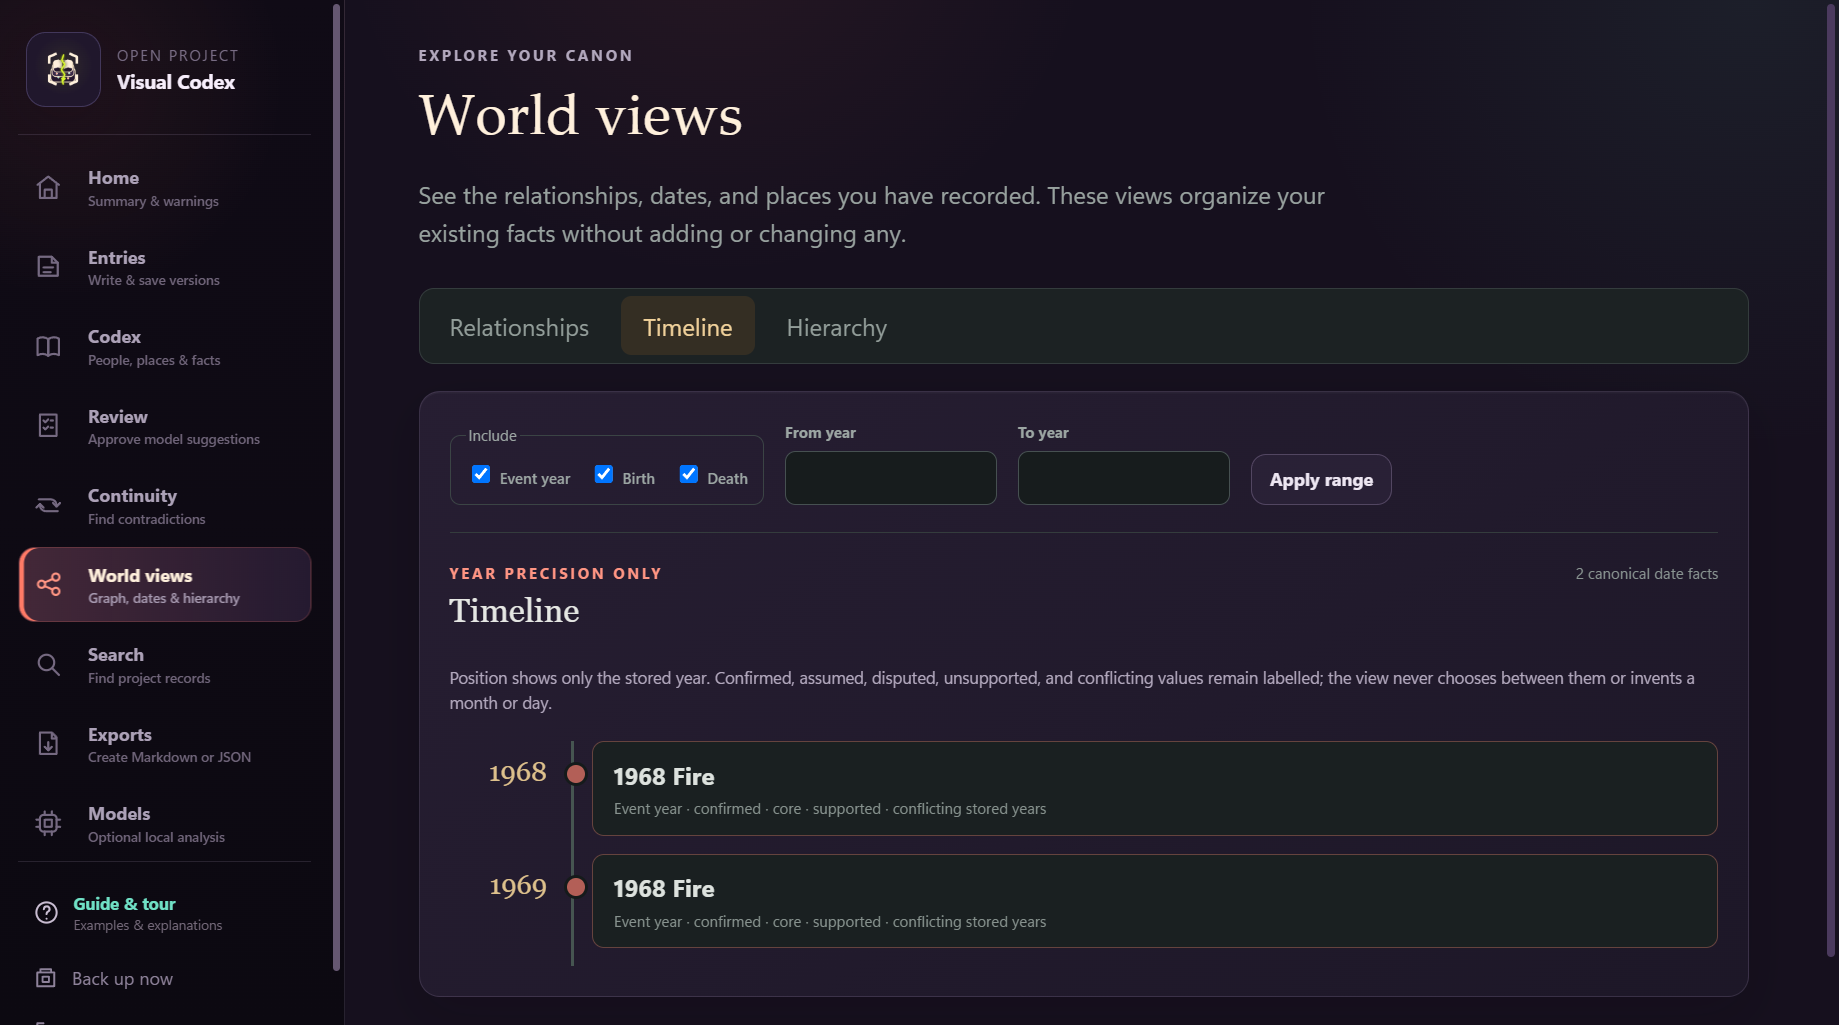The width and height of the screenshot is (1839, 1025).
Task: Switch to the Relationships tab
Action: pyautogui.click(x=519, y=327)
